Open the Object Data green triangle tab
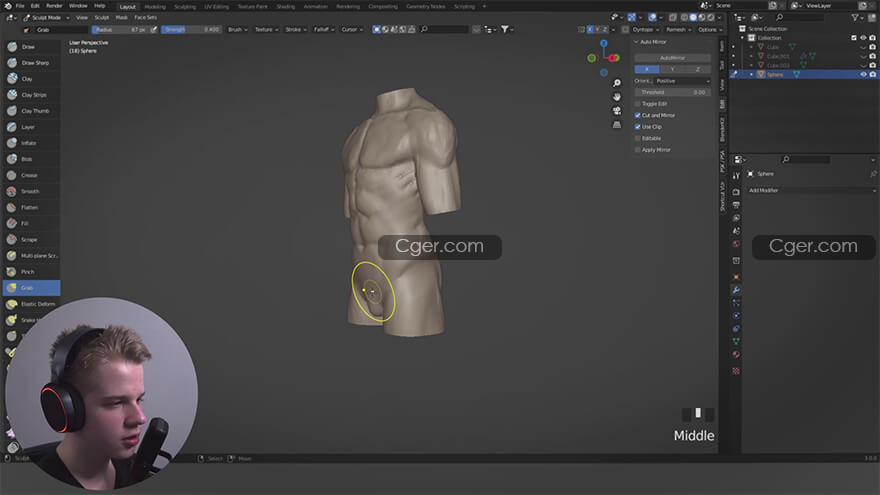 click(736, 341)
